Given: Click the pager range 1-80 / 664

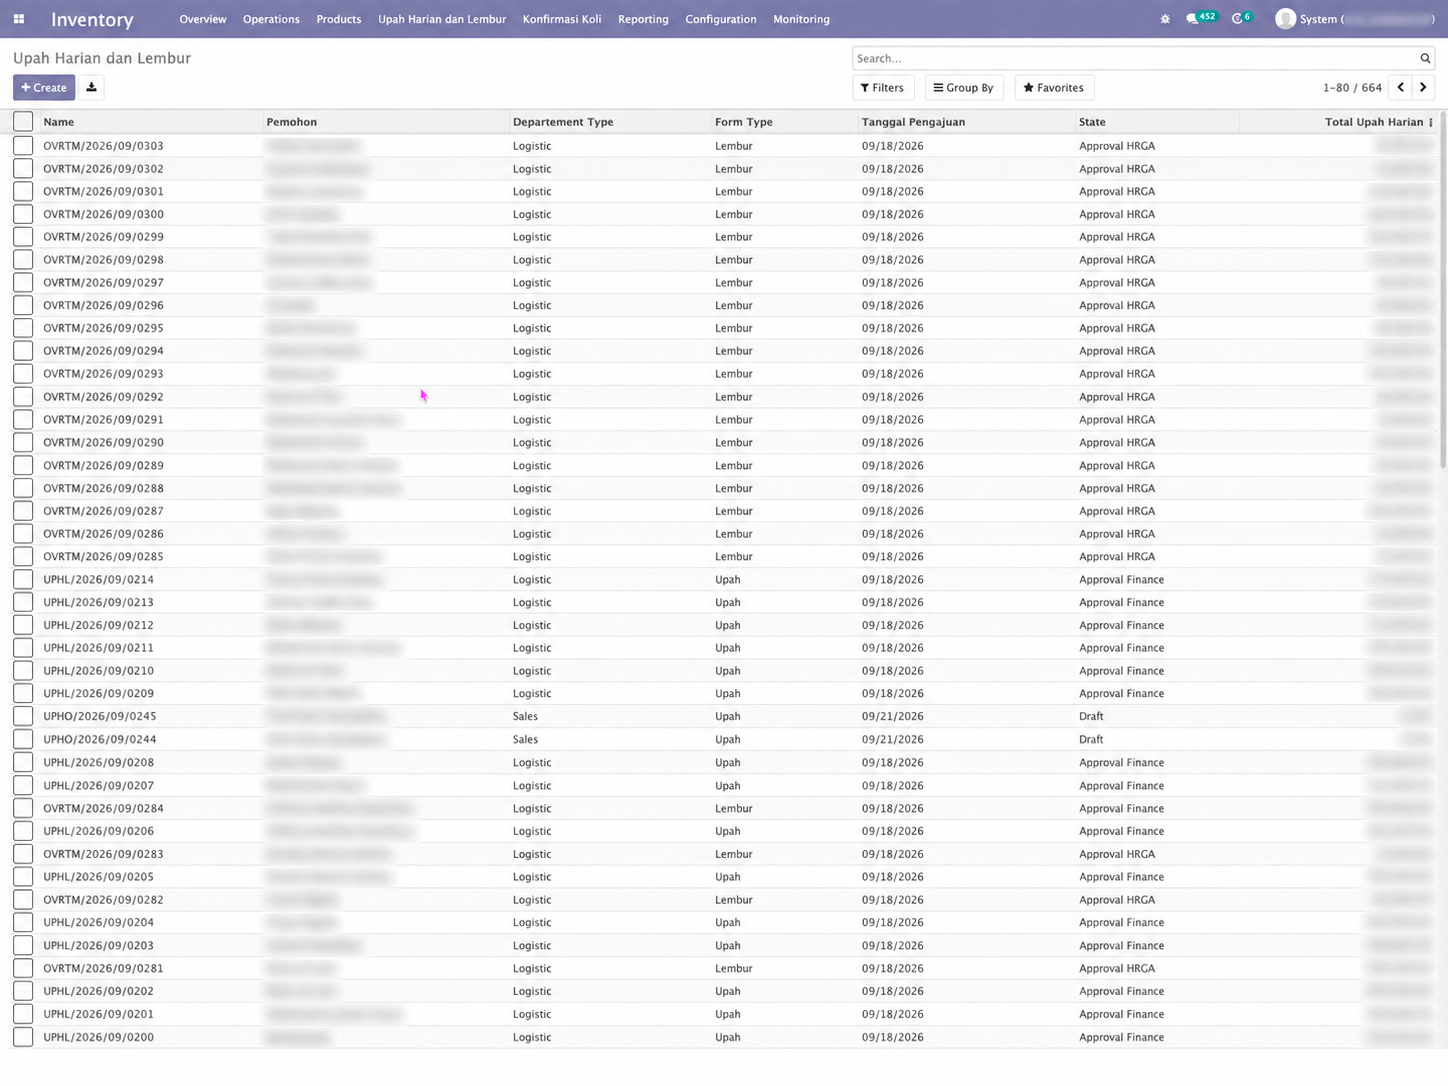Looking at the screenshot, I should click(1352, 88).
